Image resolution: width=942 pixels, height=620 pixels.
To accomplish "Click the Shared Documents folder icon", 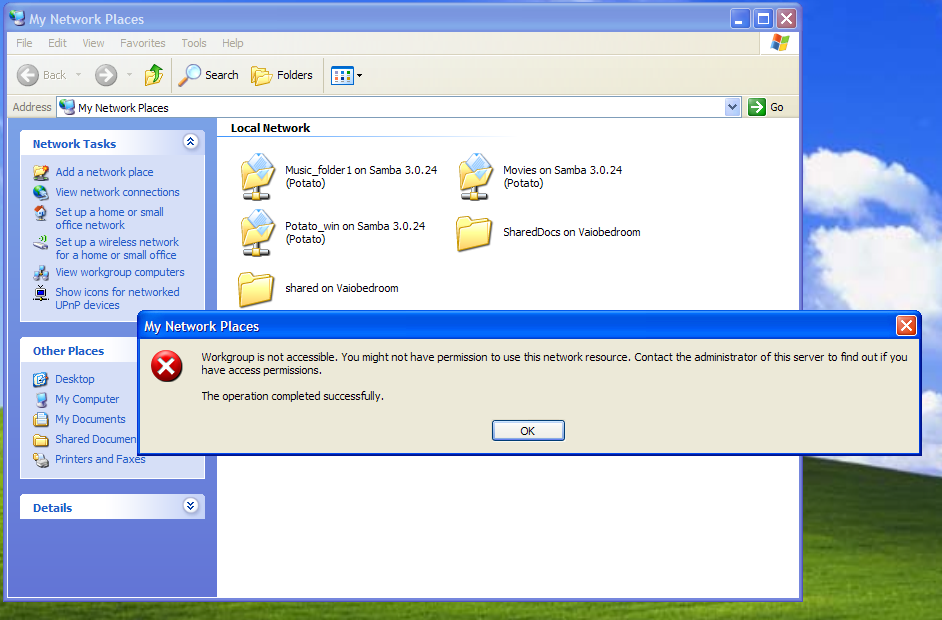I will (41, 440).
